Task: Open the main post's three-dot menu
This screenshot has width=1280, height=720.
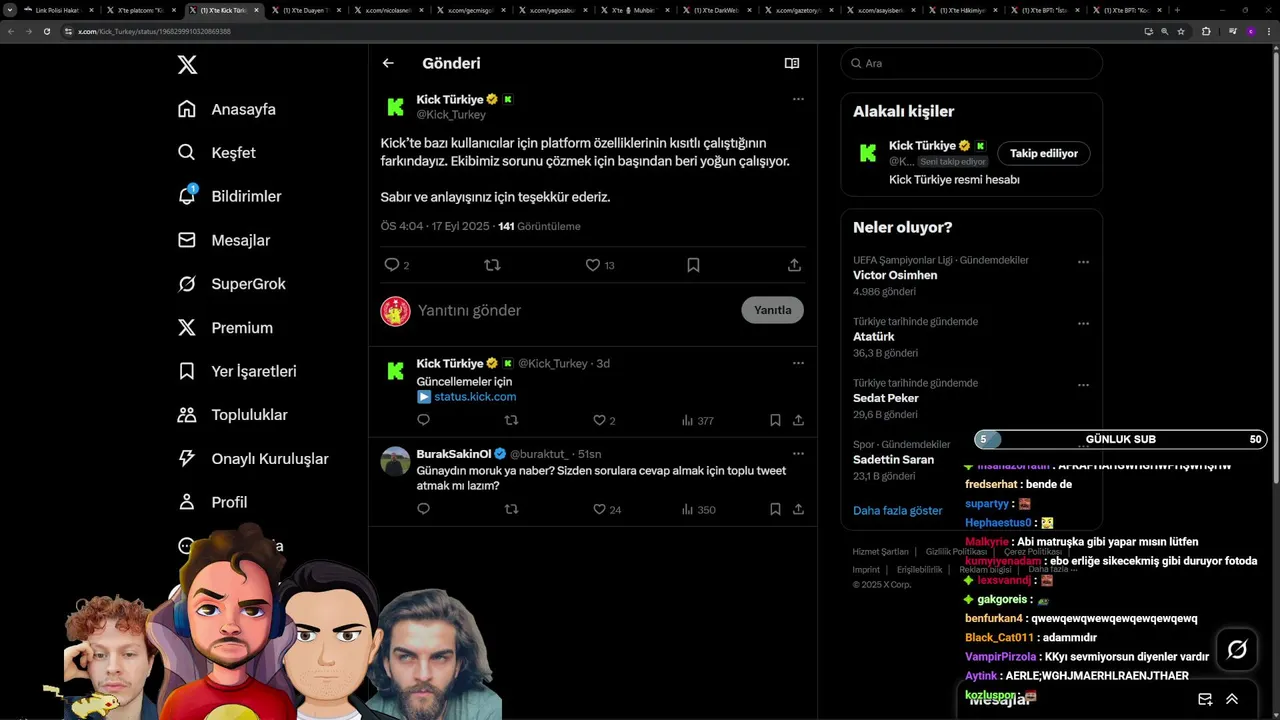Action: (798, 99)
